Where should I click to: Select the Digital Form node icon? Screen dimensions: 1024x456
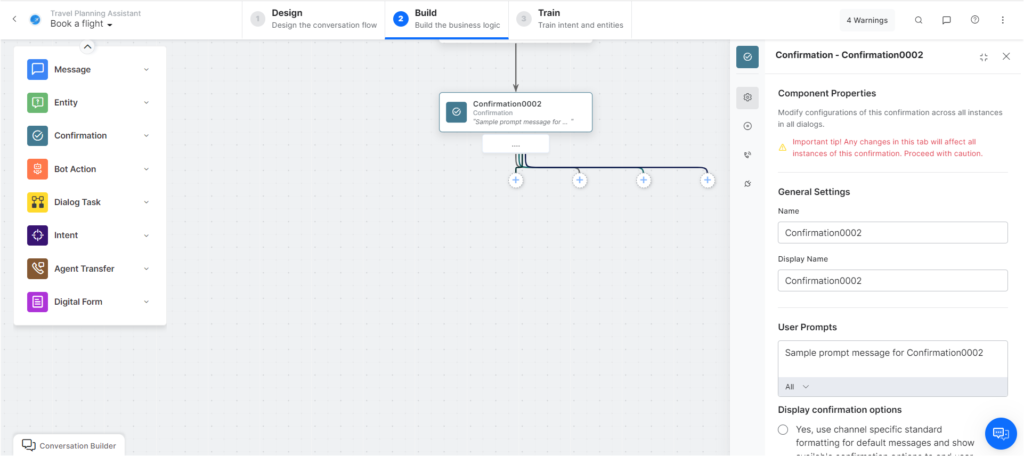(x=37, y=301)
